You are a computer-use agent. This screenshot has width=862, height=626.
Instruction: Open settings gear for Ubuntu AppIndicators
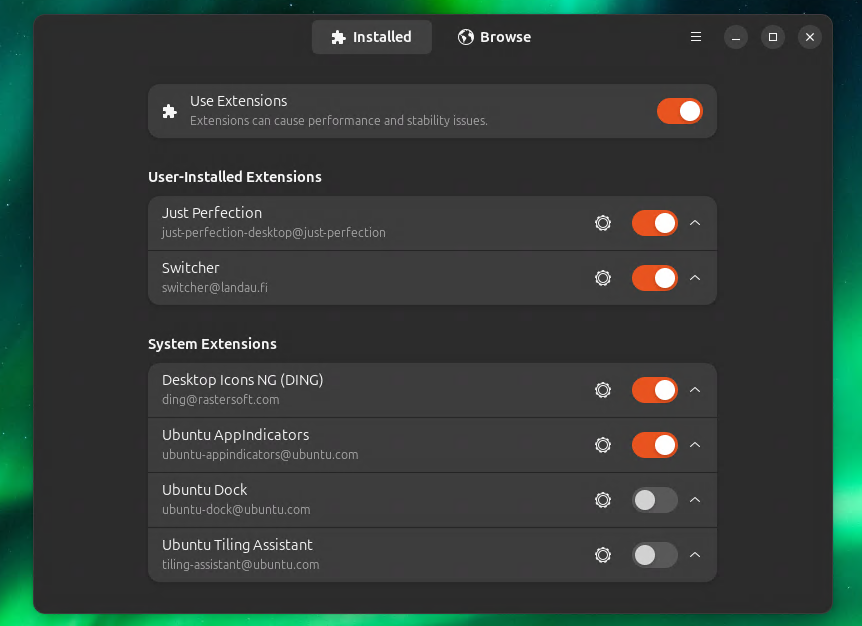[x=603, y=445]
